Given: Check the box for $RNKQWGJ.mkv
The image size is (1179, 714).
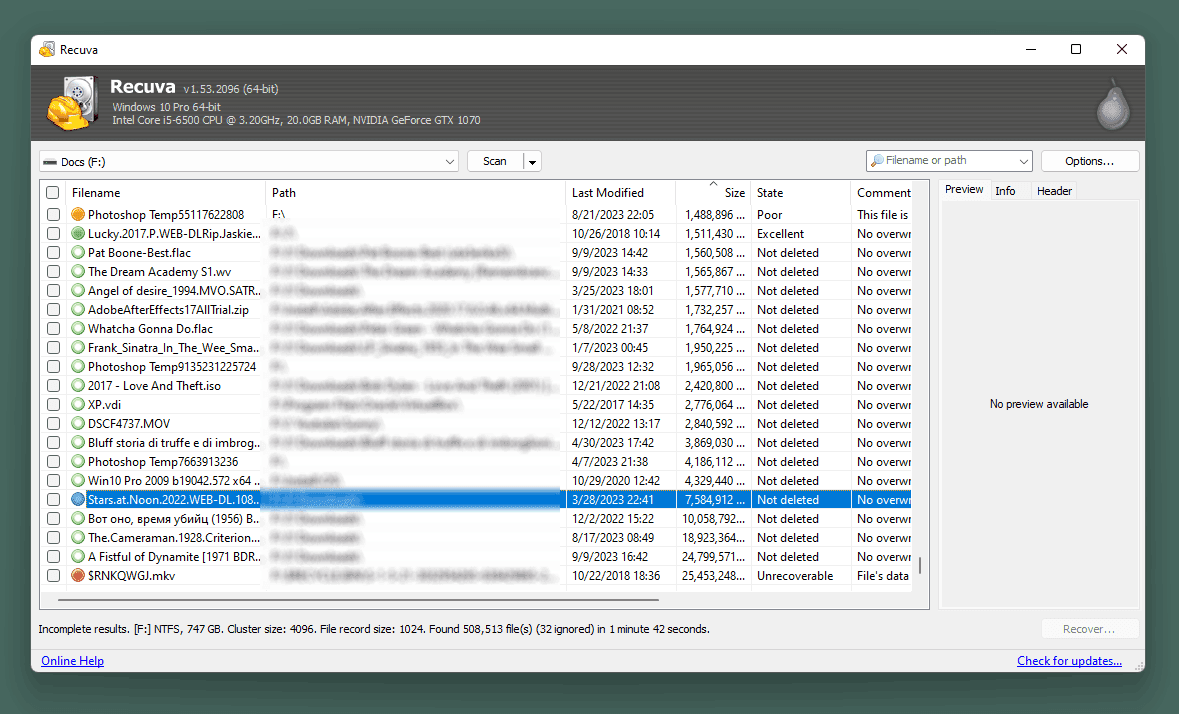Looking at the screenshot, I should pos(53,576).
